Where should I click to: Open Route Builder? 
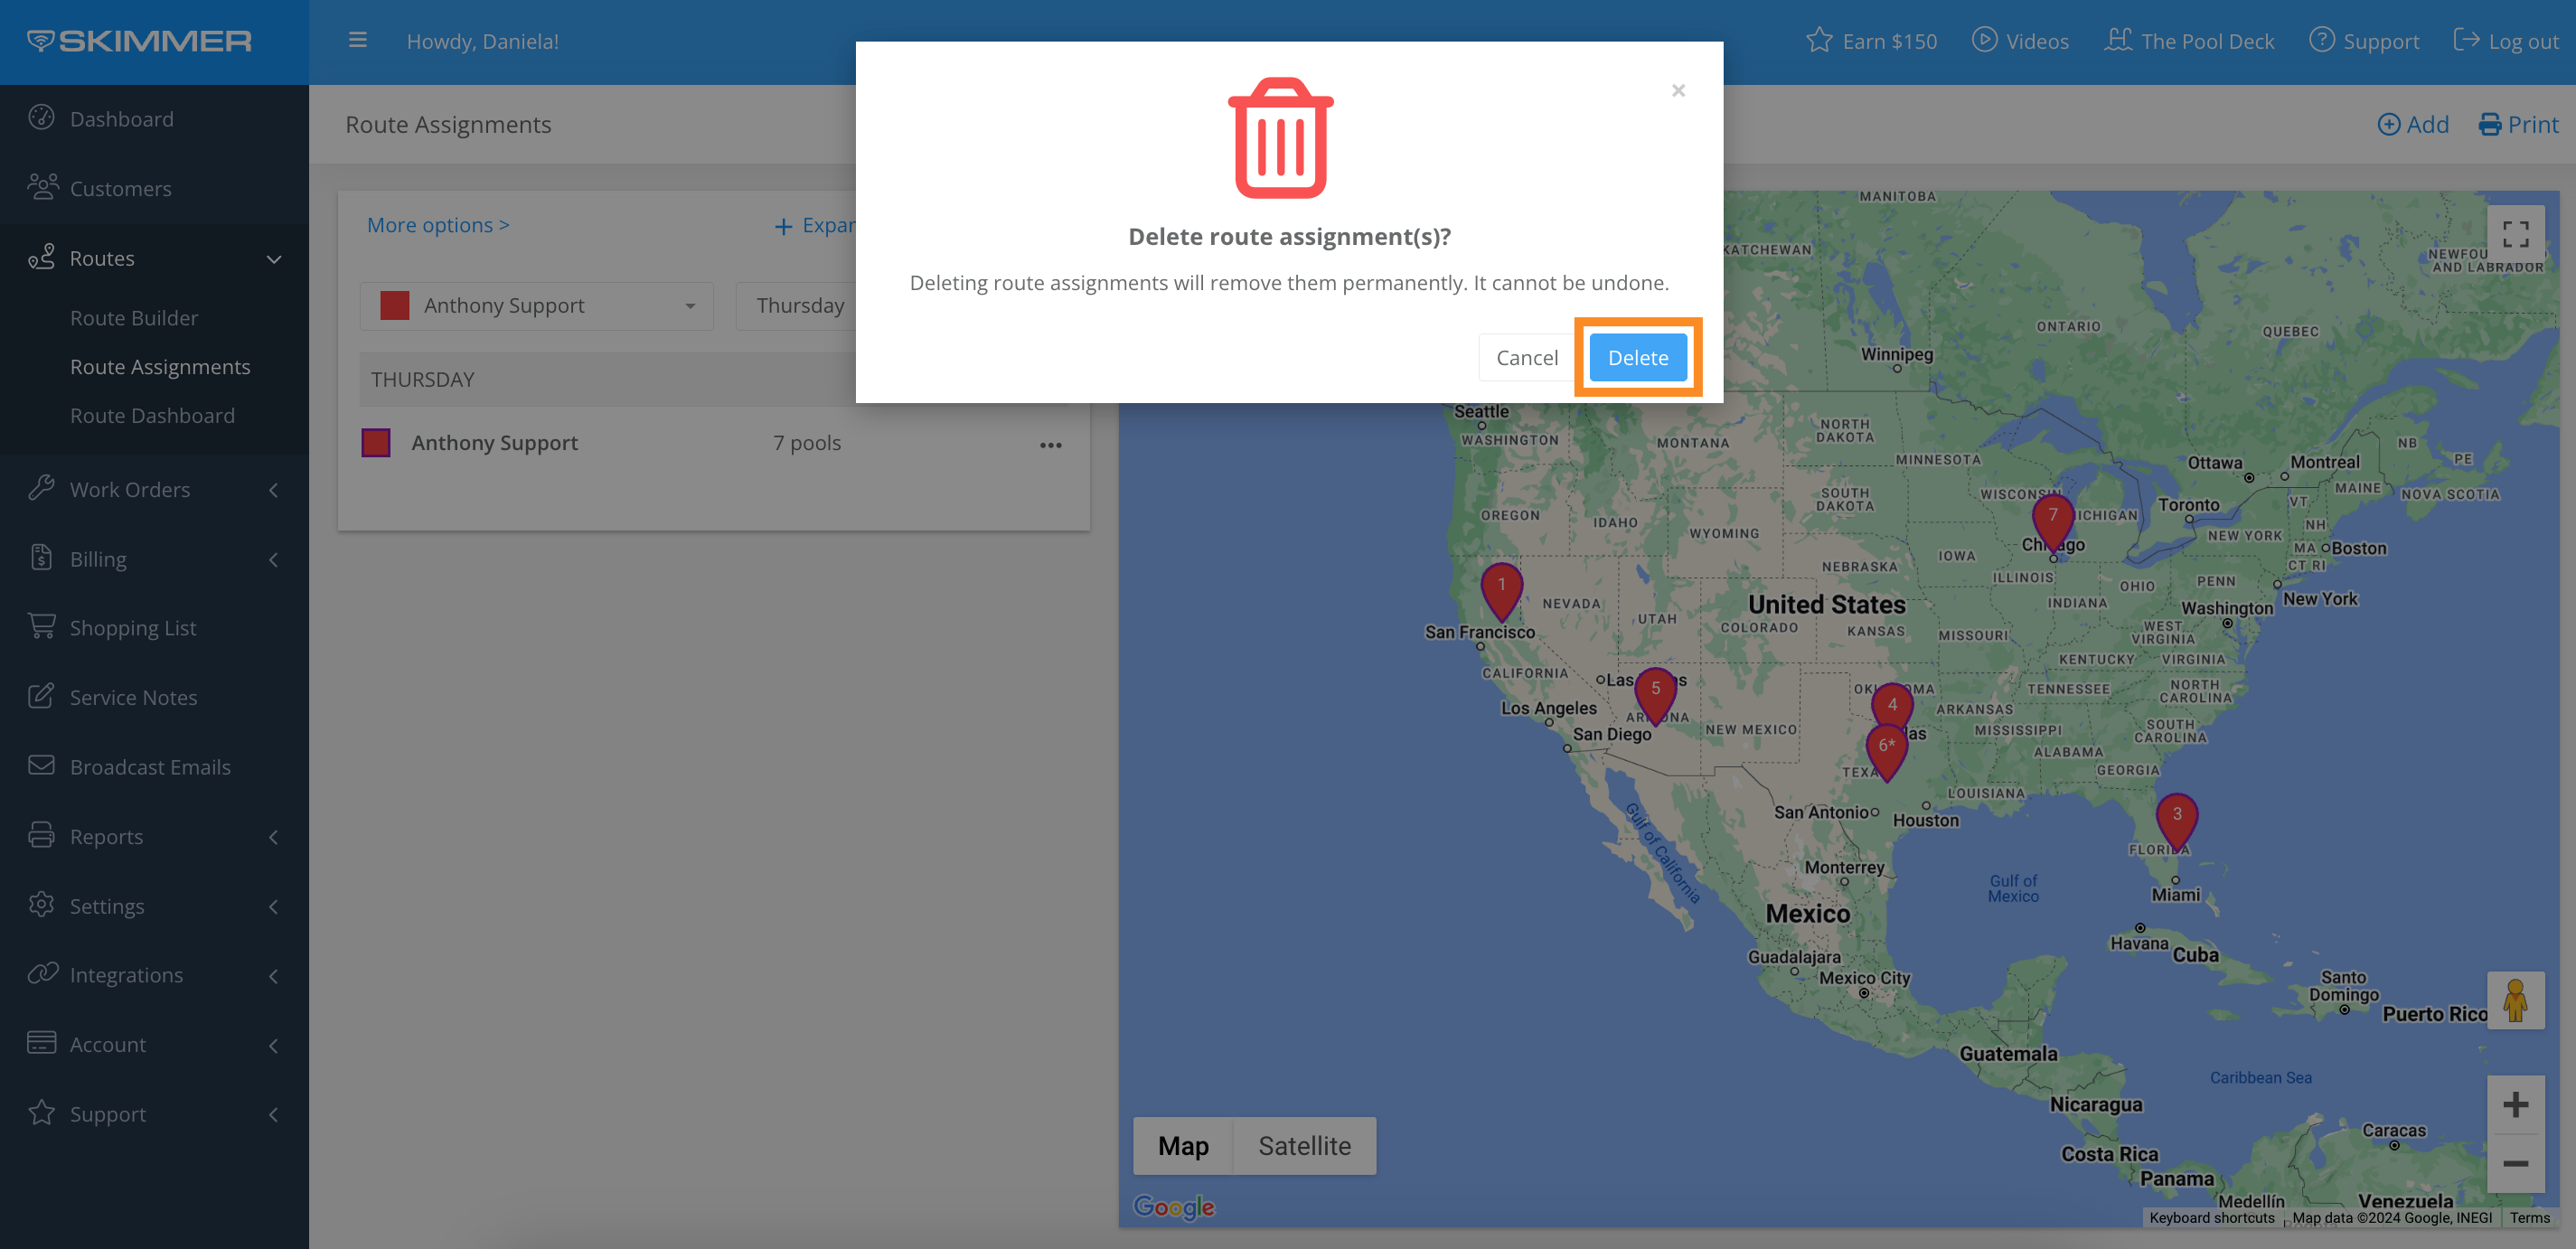(x=134, y=317)
